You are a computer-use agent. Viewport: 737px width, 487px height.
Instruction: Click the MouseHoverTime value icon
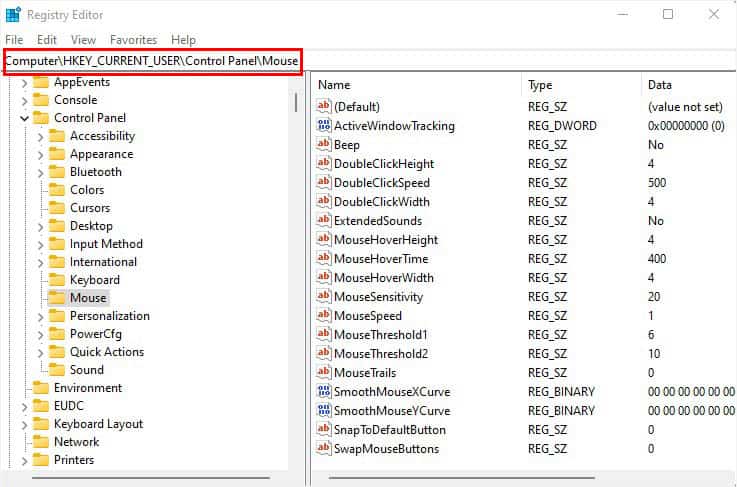[324, 259]
